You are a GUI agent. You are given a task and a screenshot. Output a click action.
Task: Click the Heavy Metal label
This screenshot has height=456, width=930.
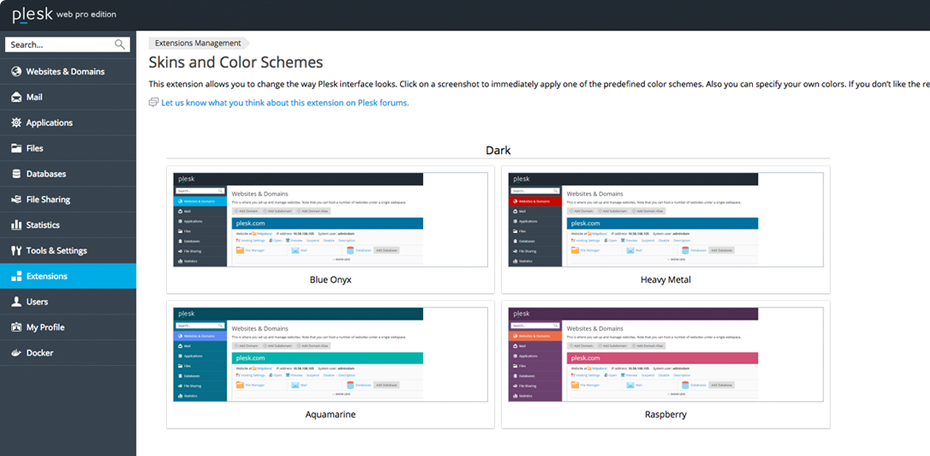tap(665, 279)
